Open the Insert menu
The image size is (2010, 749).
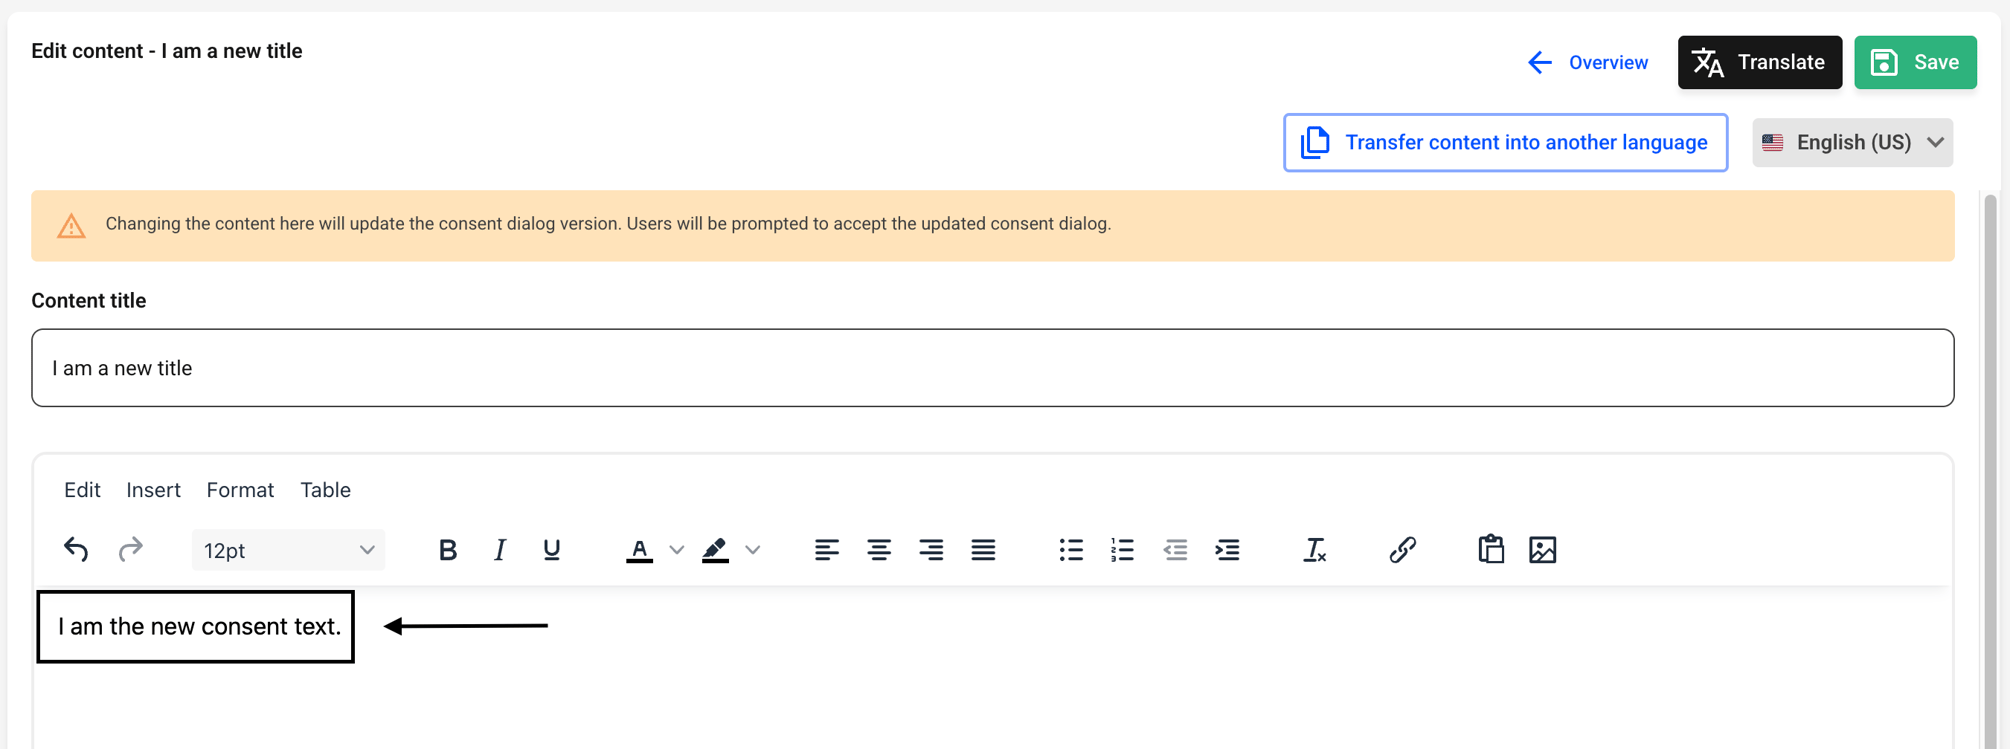click(153, 490)
